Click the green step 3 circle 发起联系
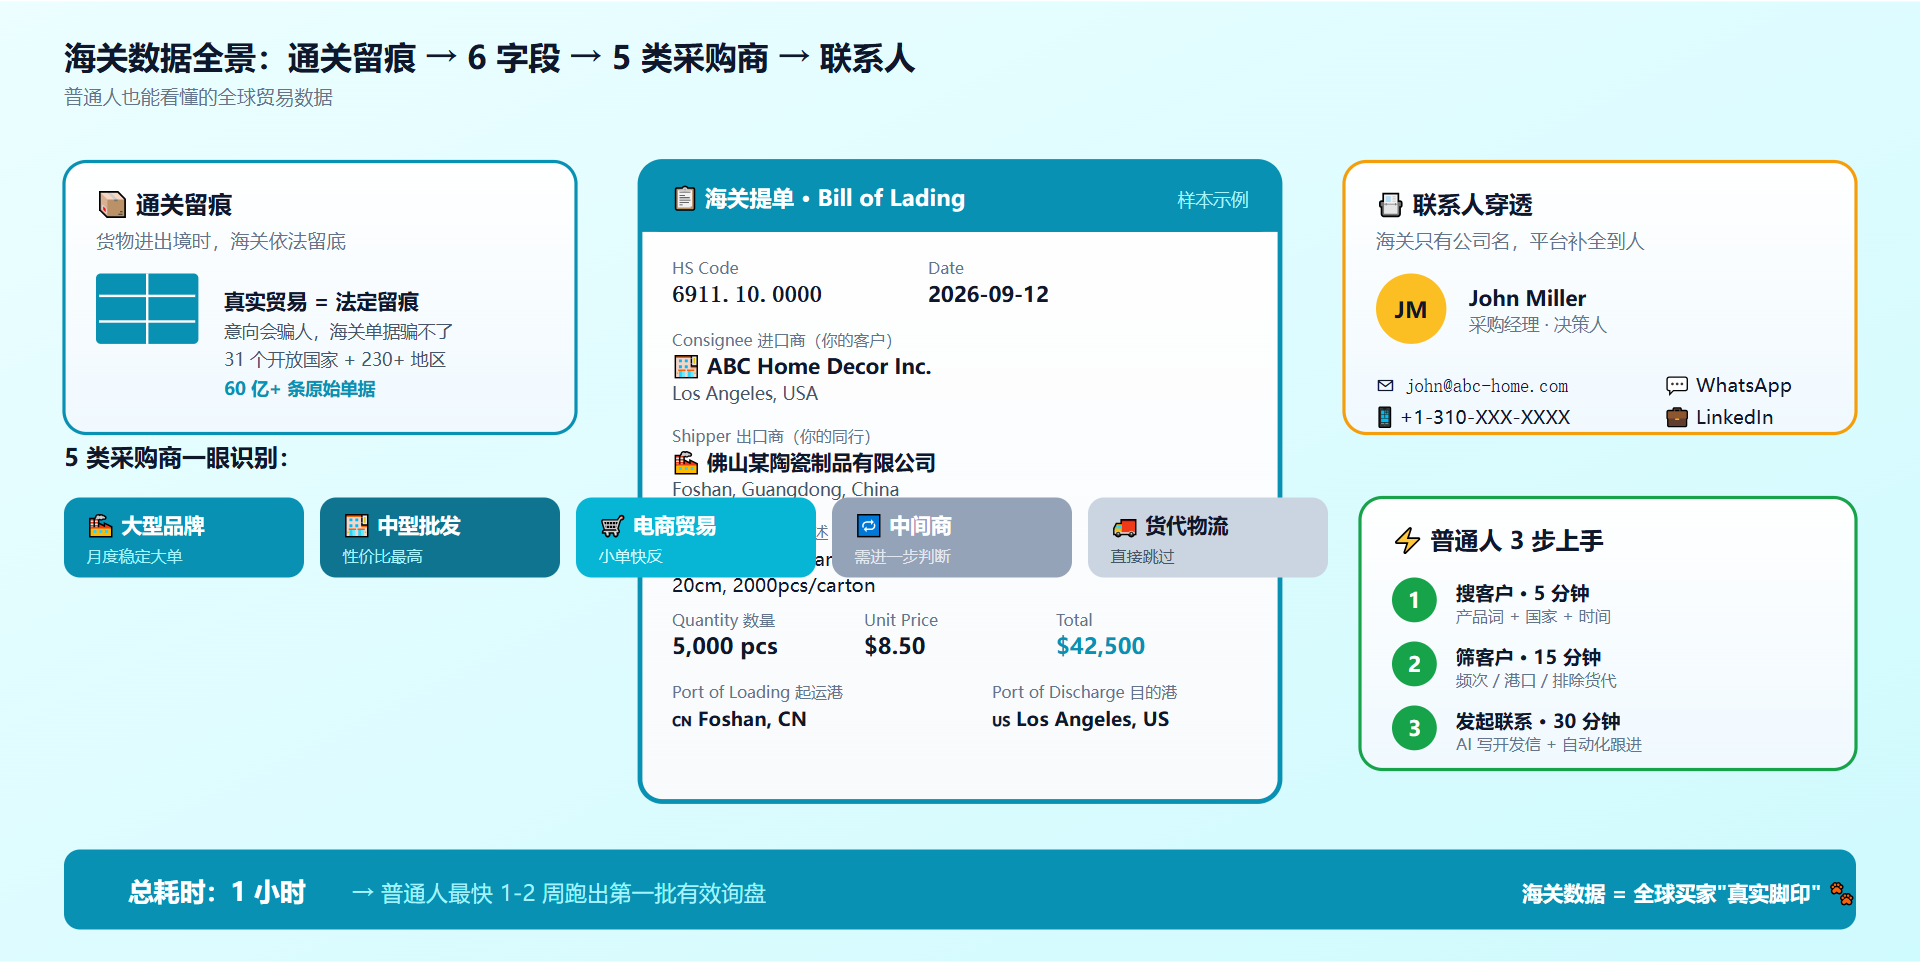 tap(1414, 728)
